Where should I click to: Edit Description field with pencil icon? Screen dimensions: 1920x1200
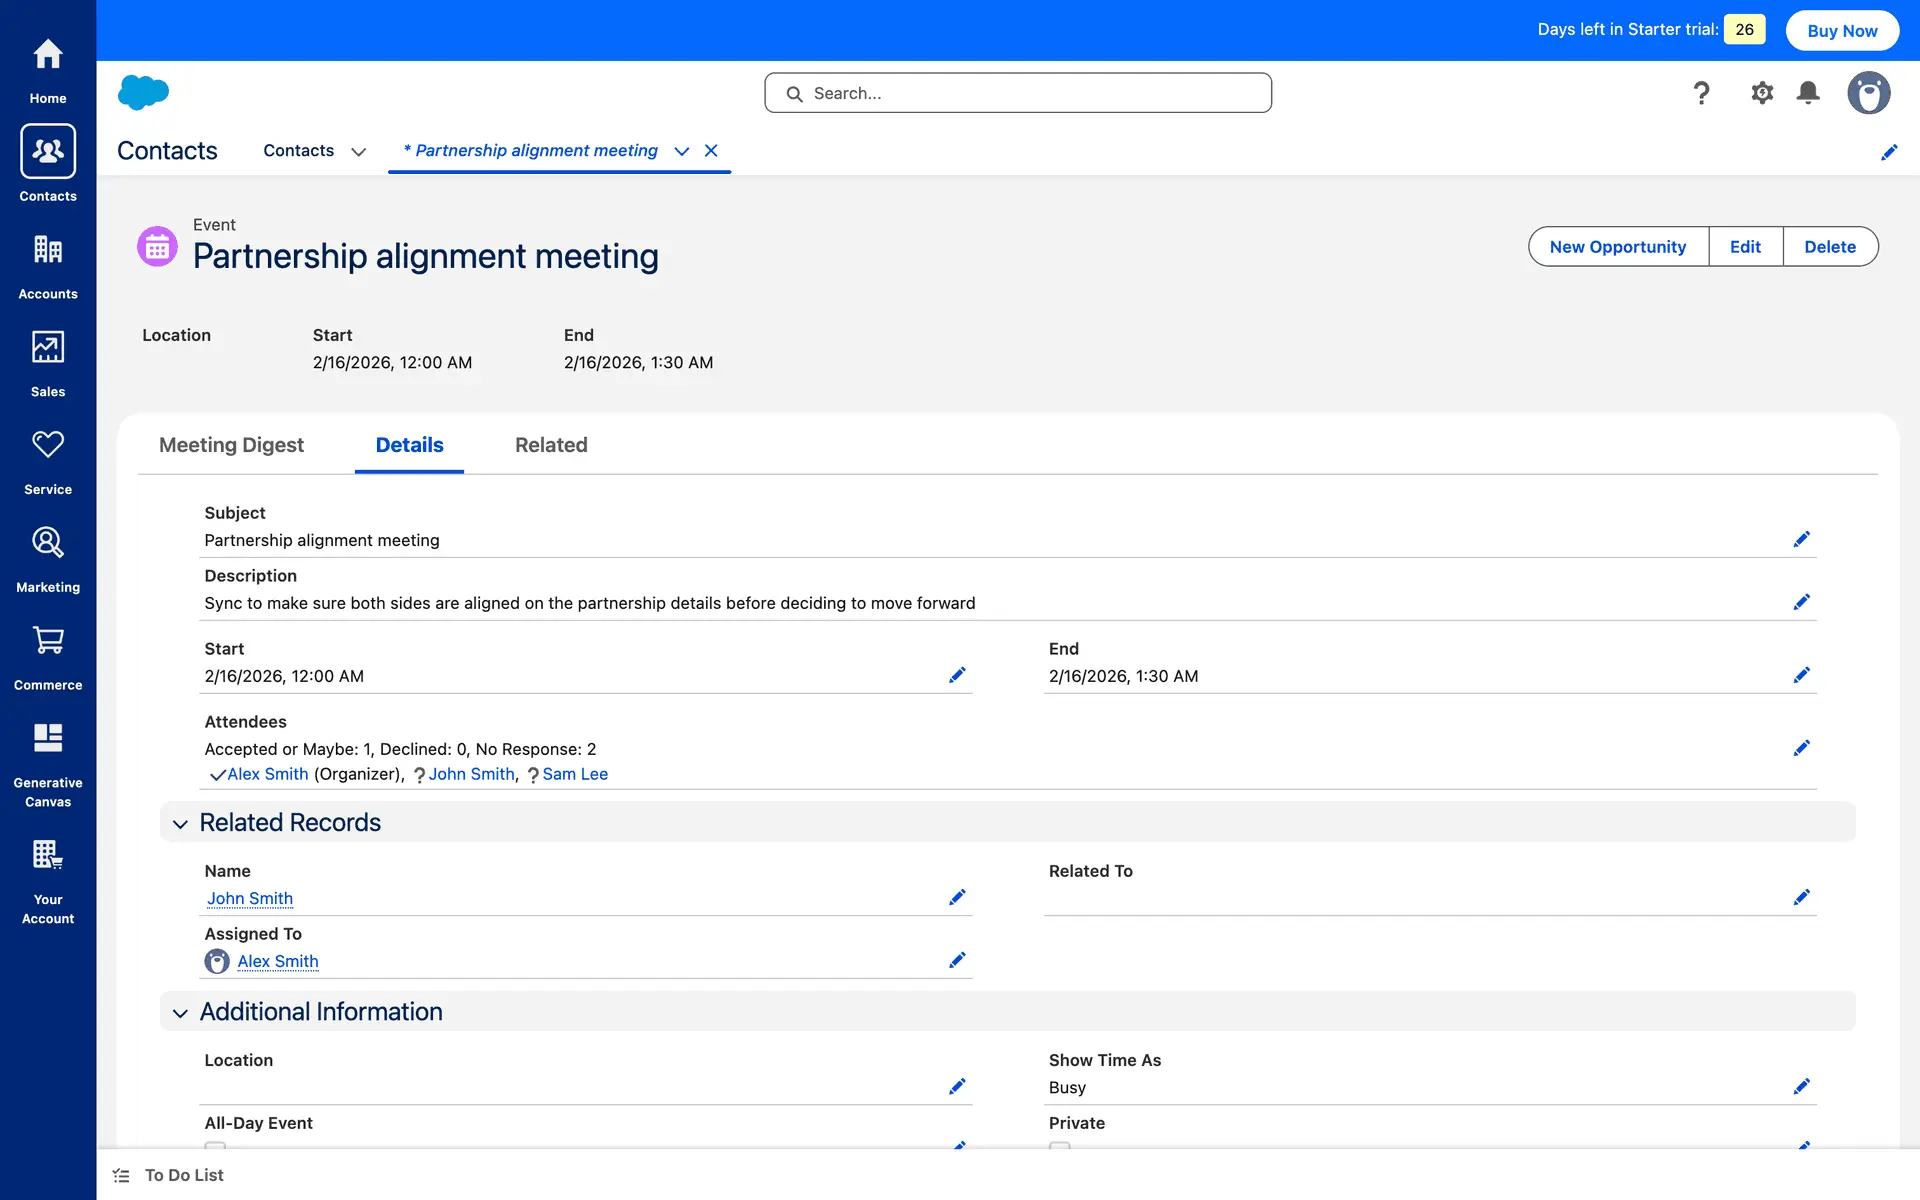pyautogui.click(x=1801, y=602)
